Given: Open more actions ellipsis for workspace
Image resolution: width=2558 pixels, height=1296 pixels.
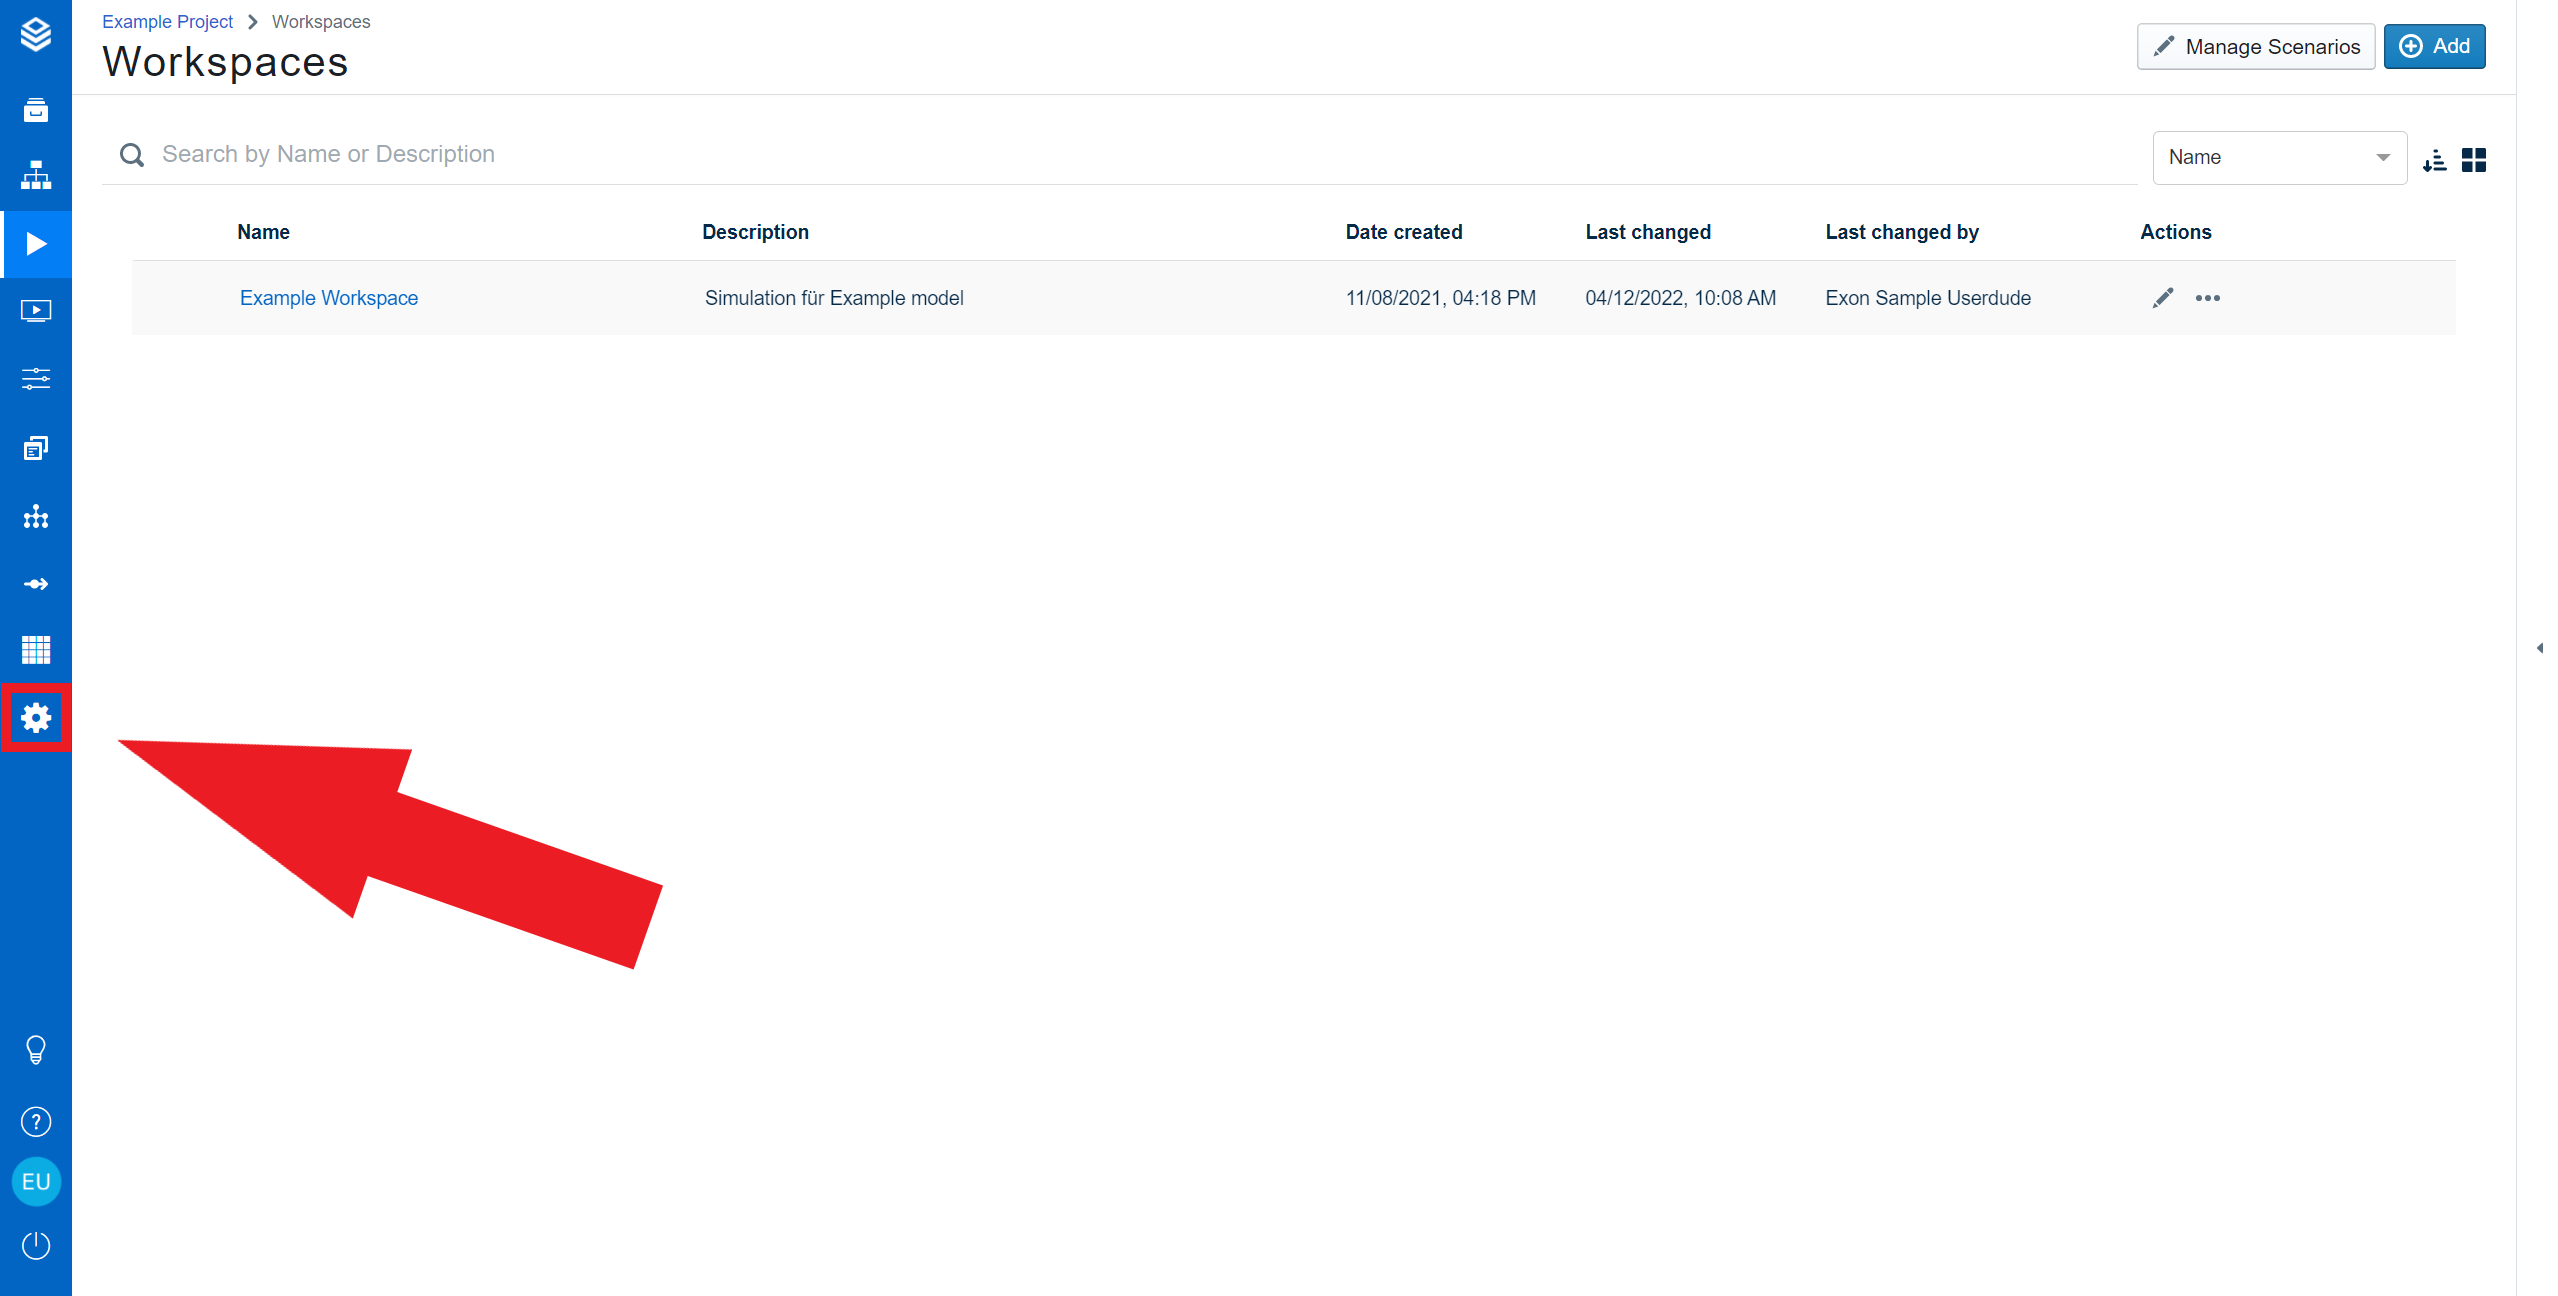Looking at the screenshot, I should coord(2208,298).
